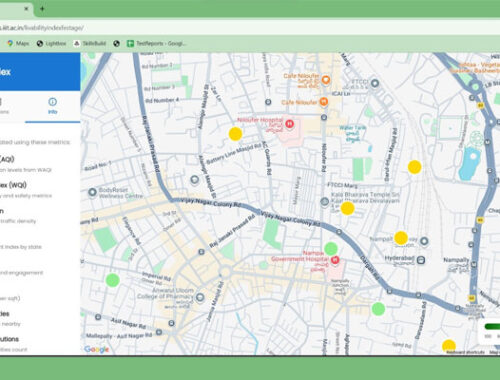The image size is (500, 380).
Task: Click the Google logo on map
Action: (97, 349)
